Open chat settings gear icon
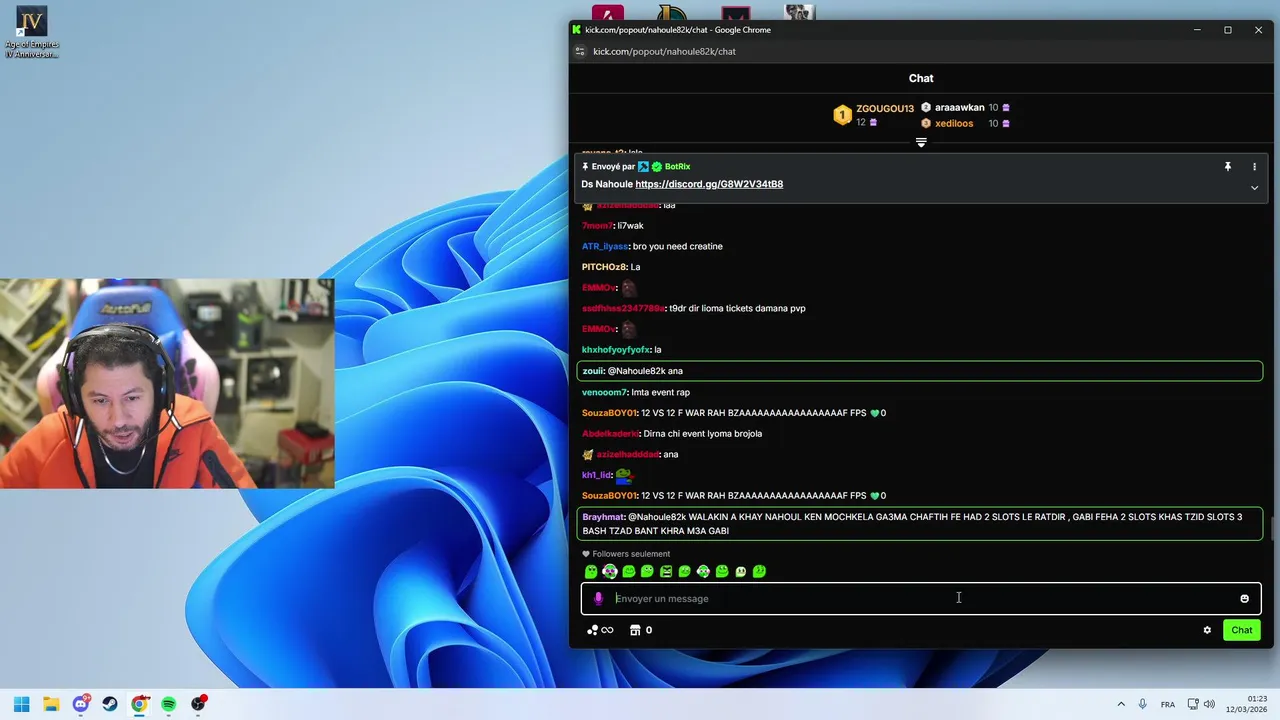This screenshot has height=720, width=1280. [1207, 630]
